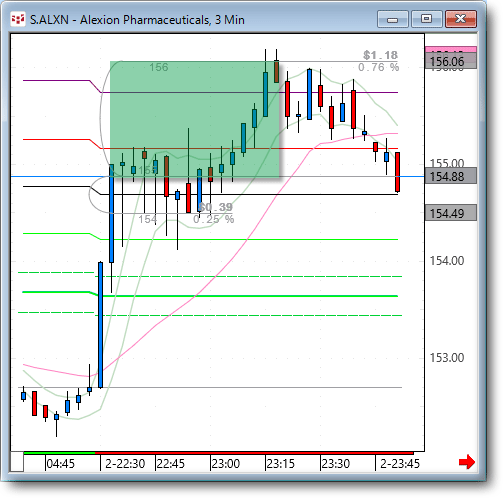This screenshot has height=499, width=504.
Task: Click the green shaded study rectangle
Action: [195, 119]
